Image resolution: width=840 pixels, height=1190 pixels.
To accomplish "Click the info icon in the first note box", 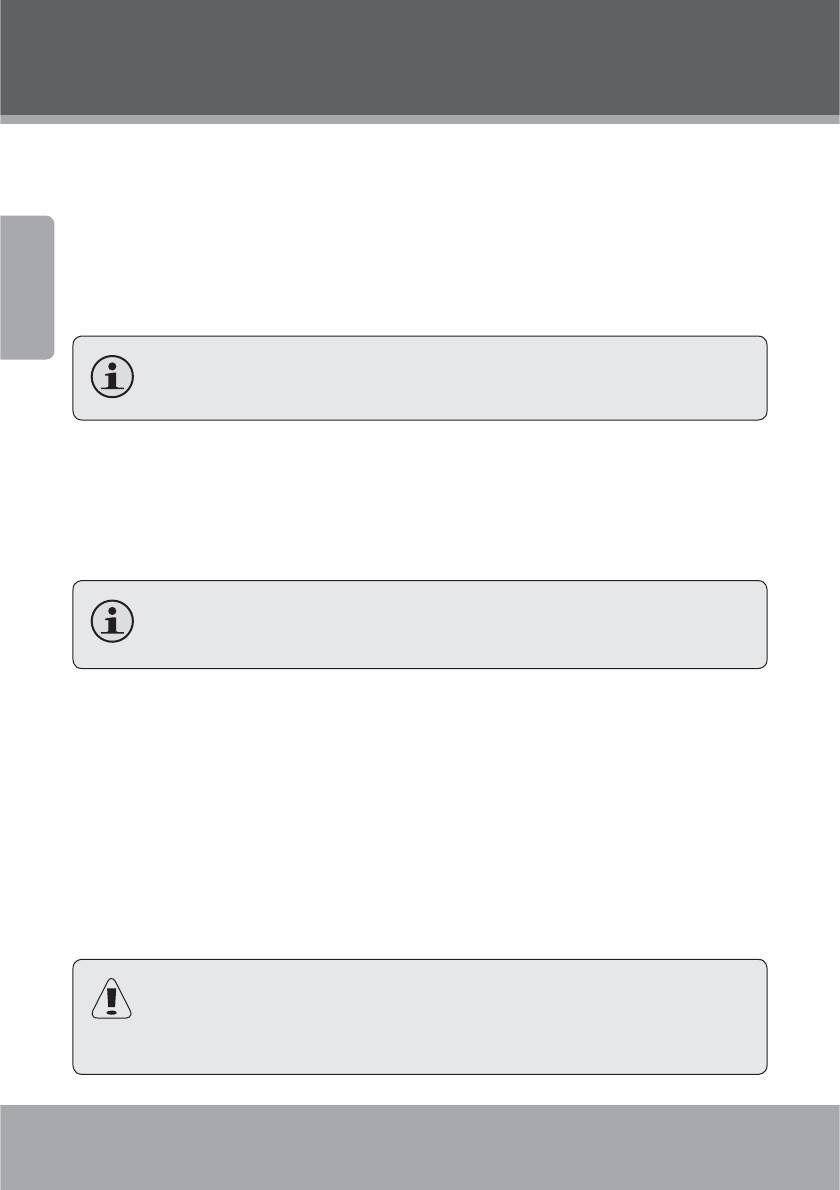I will point(112,376).
